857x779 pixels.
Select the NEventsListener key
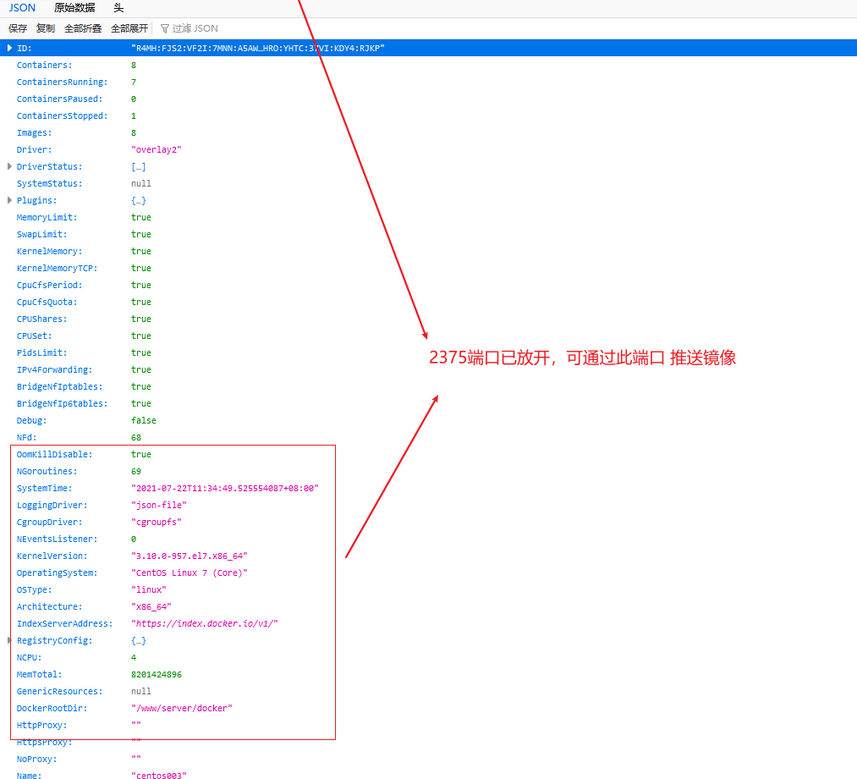[x=57, y=540]
